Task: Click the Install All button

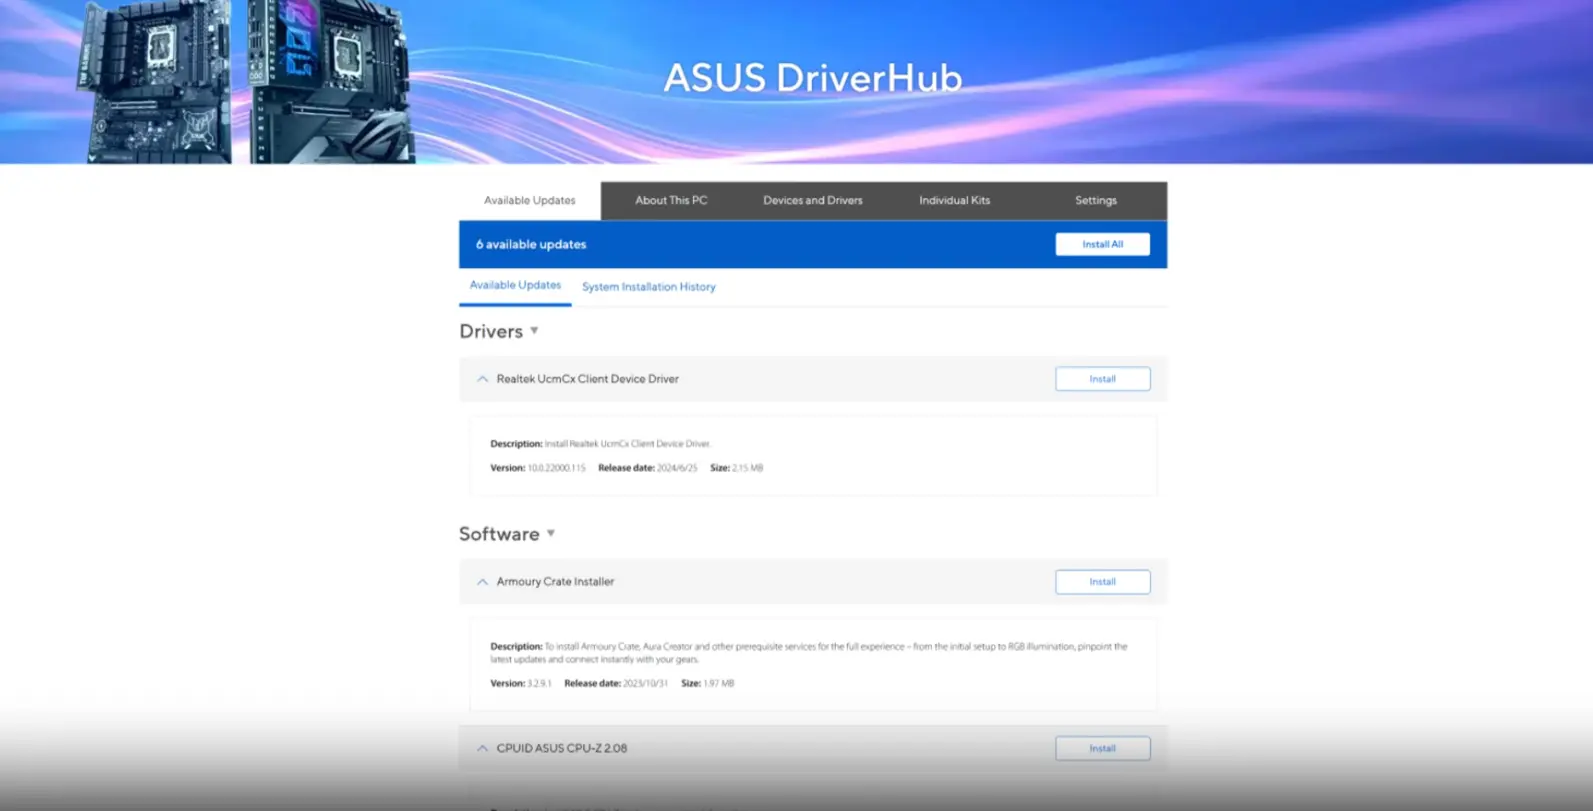Action: pyautogui.click(x=1102, y=244)
